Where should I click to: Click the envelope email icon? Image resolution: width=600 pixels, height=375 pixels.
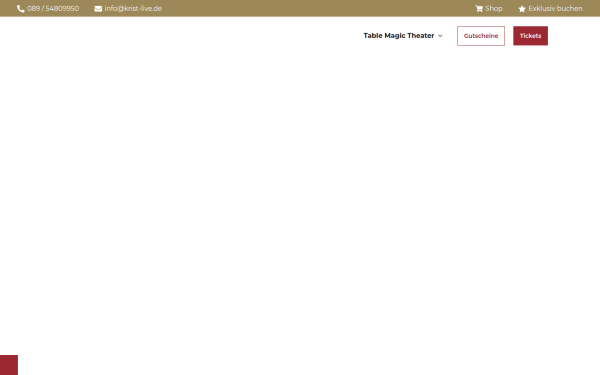98,9
